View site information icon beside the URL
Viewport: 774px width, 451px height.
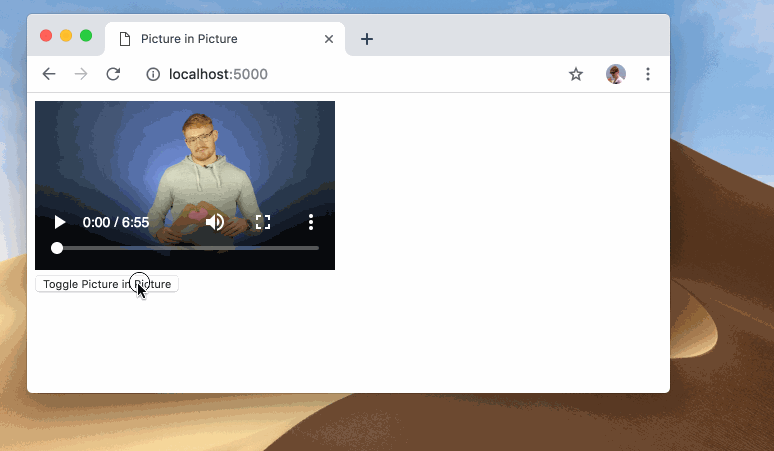[x=153, y=74]
